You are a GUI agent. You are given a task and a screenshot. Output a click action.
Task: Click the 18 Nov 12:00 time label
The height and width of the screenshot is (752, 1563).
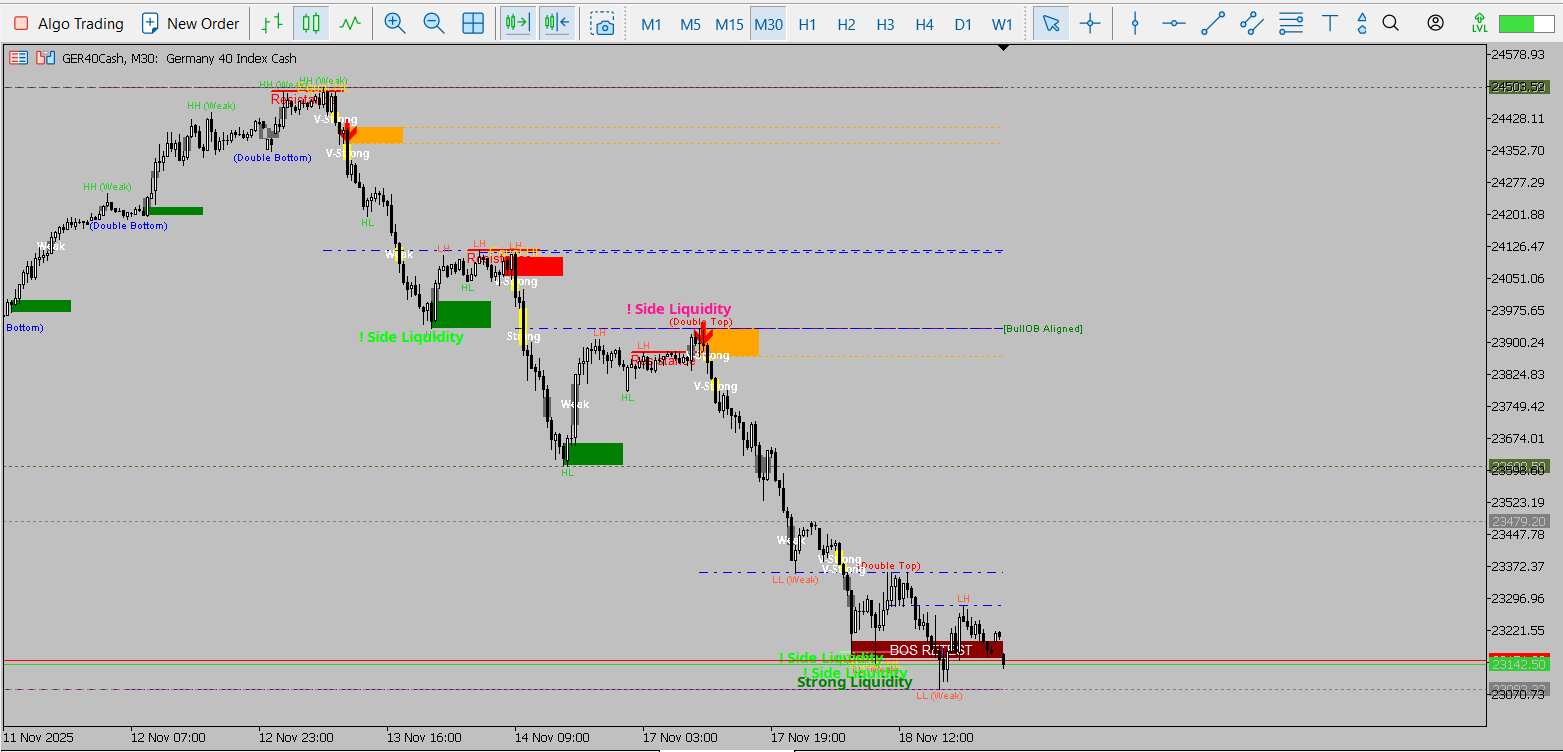point(936,737)
